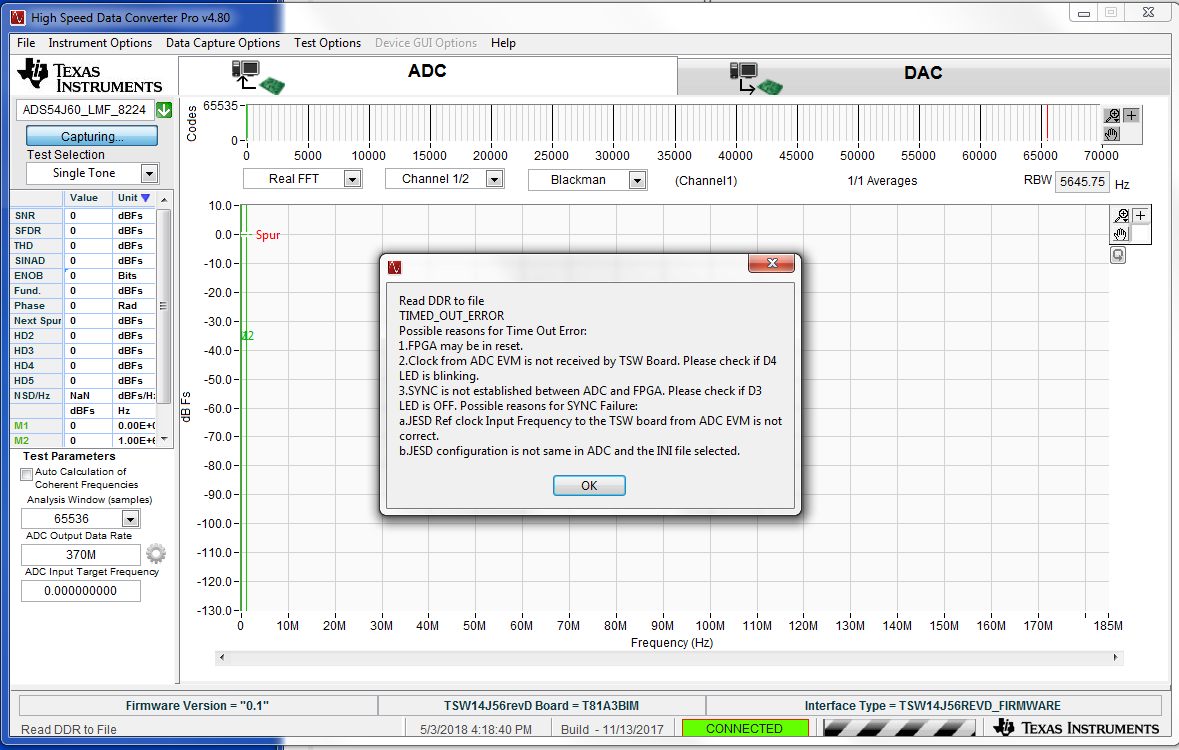This screenshot has height=750, width=1179.
Task: Click the green CONNECTED status indicator
Action: 744,728
